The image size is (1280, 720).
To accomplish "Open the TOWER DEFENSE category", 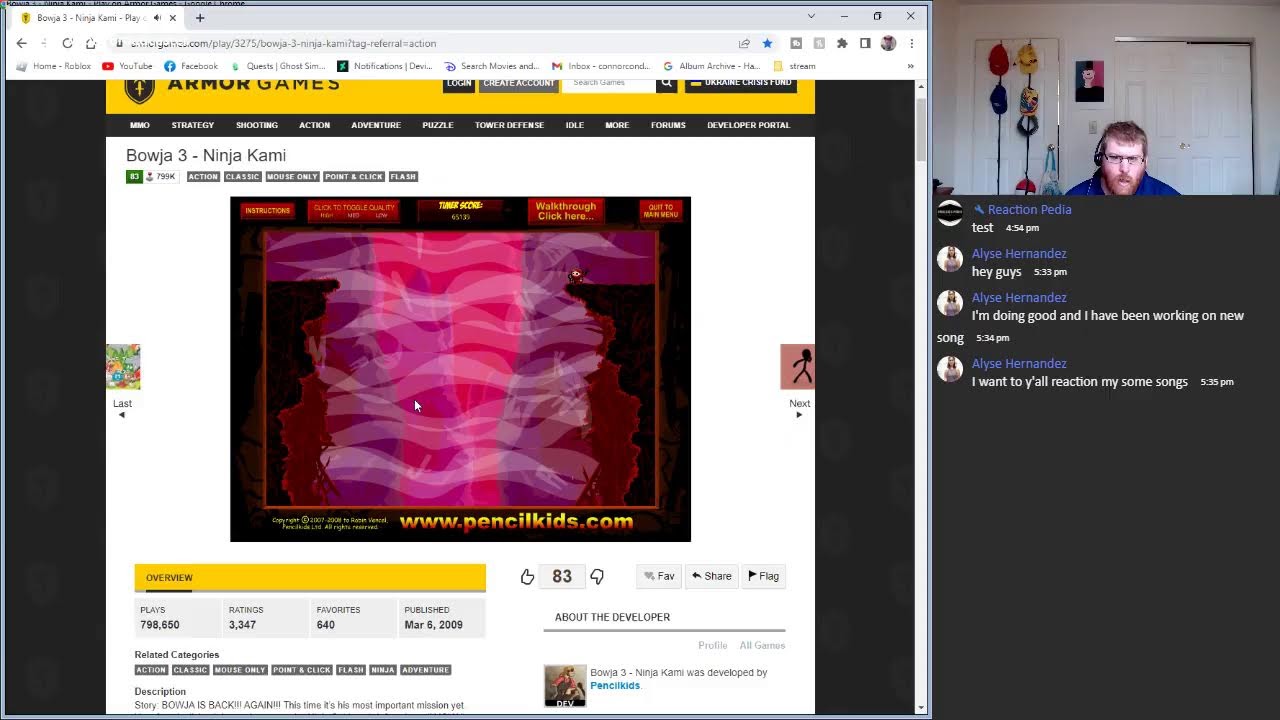I will pyautogui.click(x=509, y=125).
